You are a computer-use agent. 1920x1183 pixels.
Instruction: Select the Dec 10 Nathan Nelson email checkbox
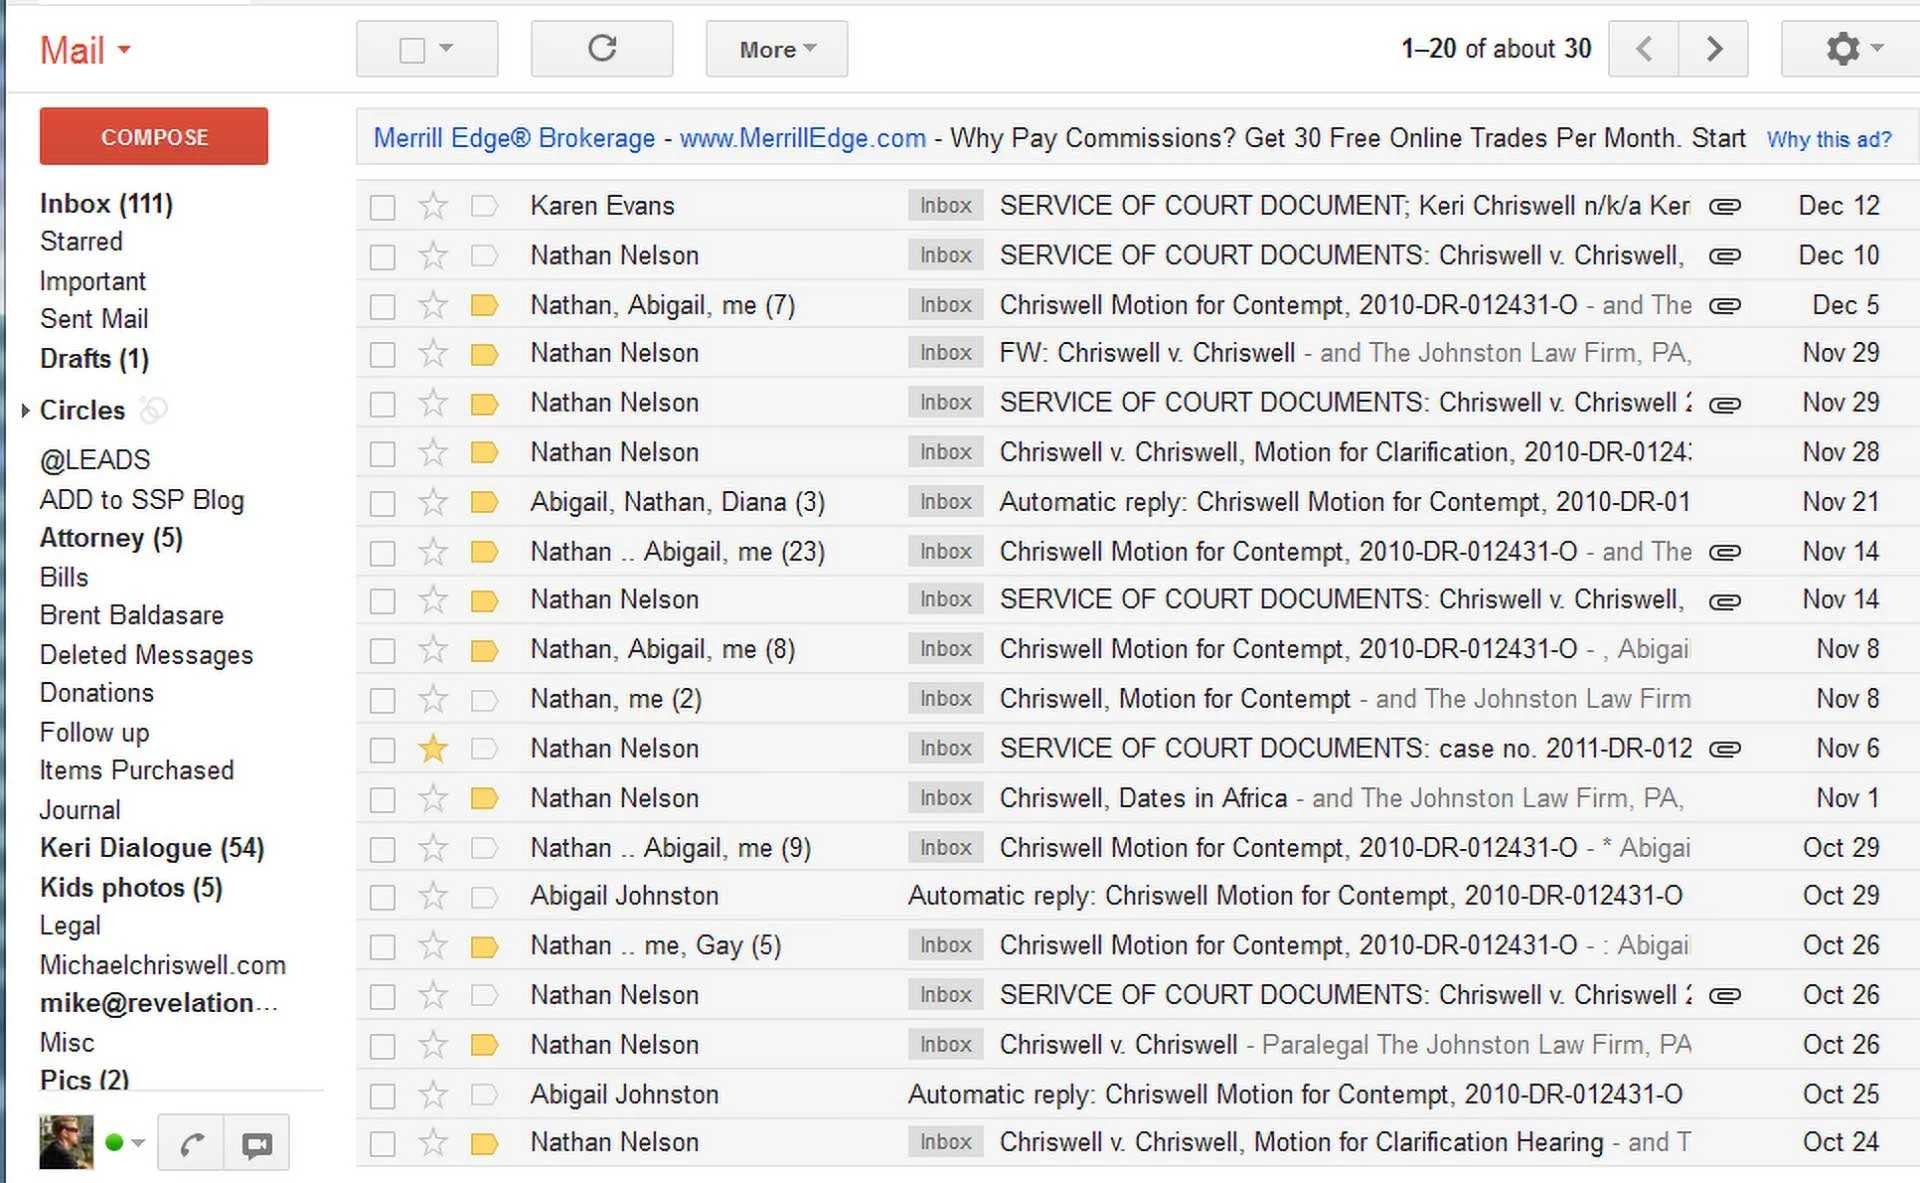tap(382, 257)
